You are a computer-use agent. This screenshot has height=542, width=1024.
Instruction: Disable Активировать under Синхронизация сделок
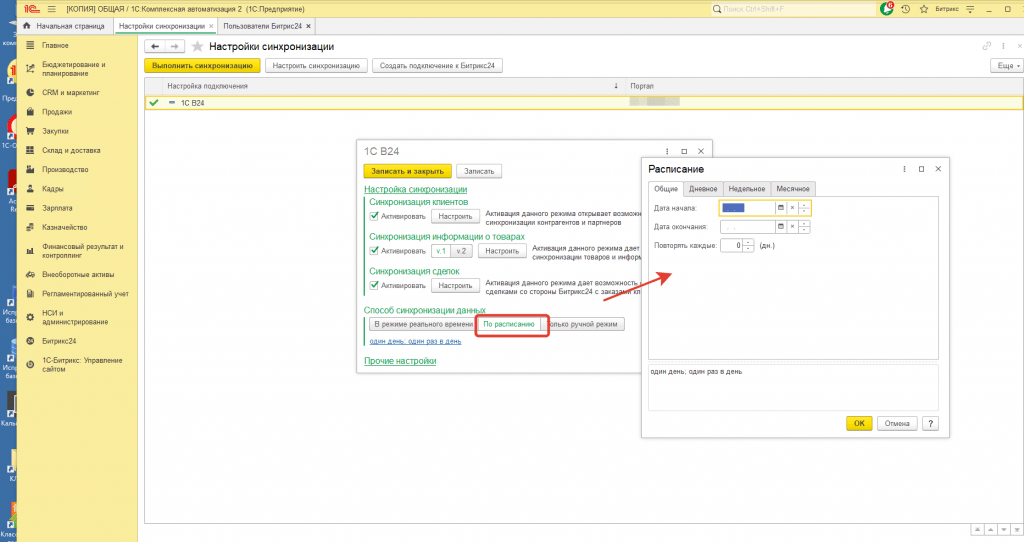pos(375,286)
